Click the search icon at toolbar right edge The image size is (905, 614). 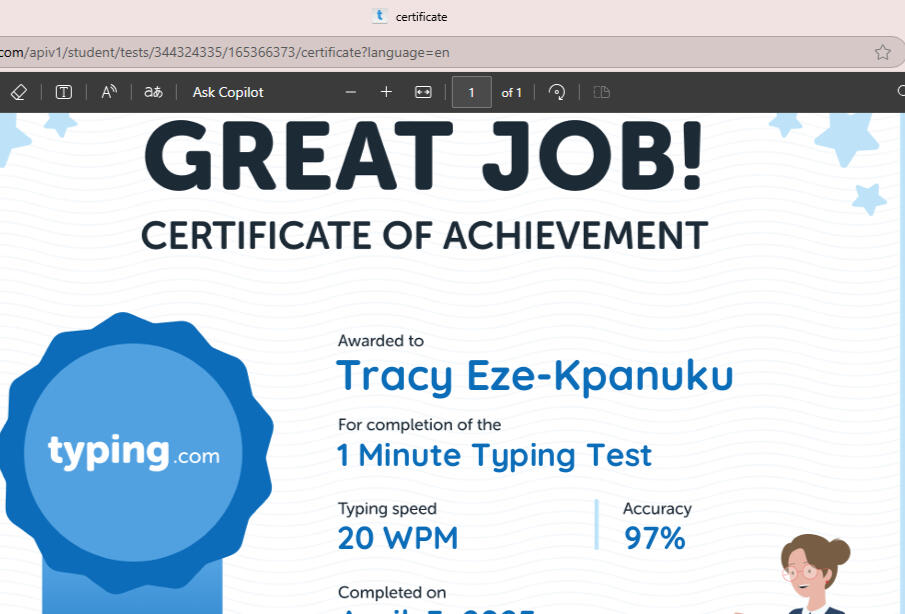[900, 92]
